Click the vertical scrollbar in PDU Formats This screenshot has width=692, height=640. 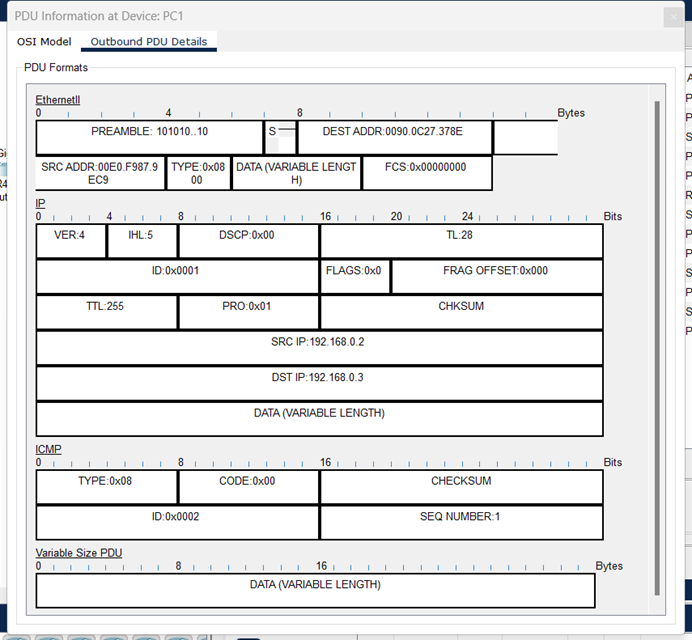click(657, 348)
